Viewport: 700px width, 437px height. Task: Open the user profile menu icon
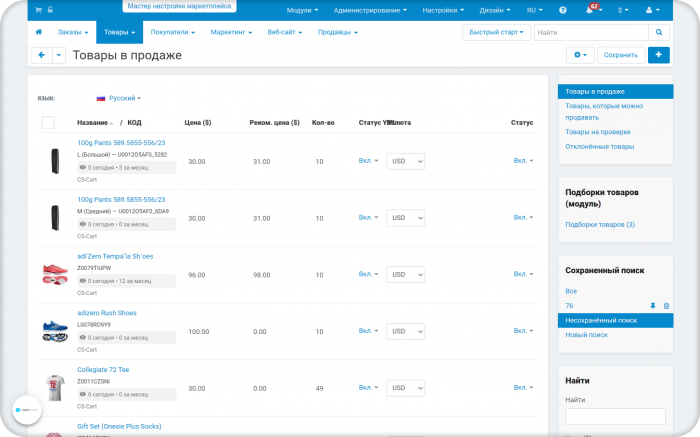tap(652, 10)
